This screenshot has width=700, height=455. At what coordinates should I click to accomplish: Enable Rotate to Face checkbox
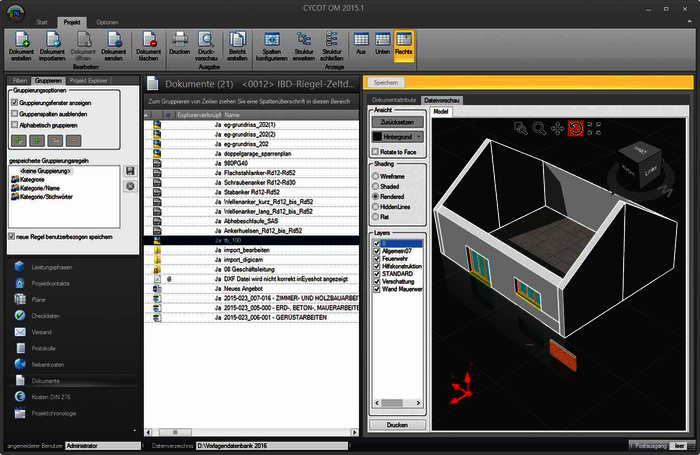pos(375,152)
